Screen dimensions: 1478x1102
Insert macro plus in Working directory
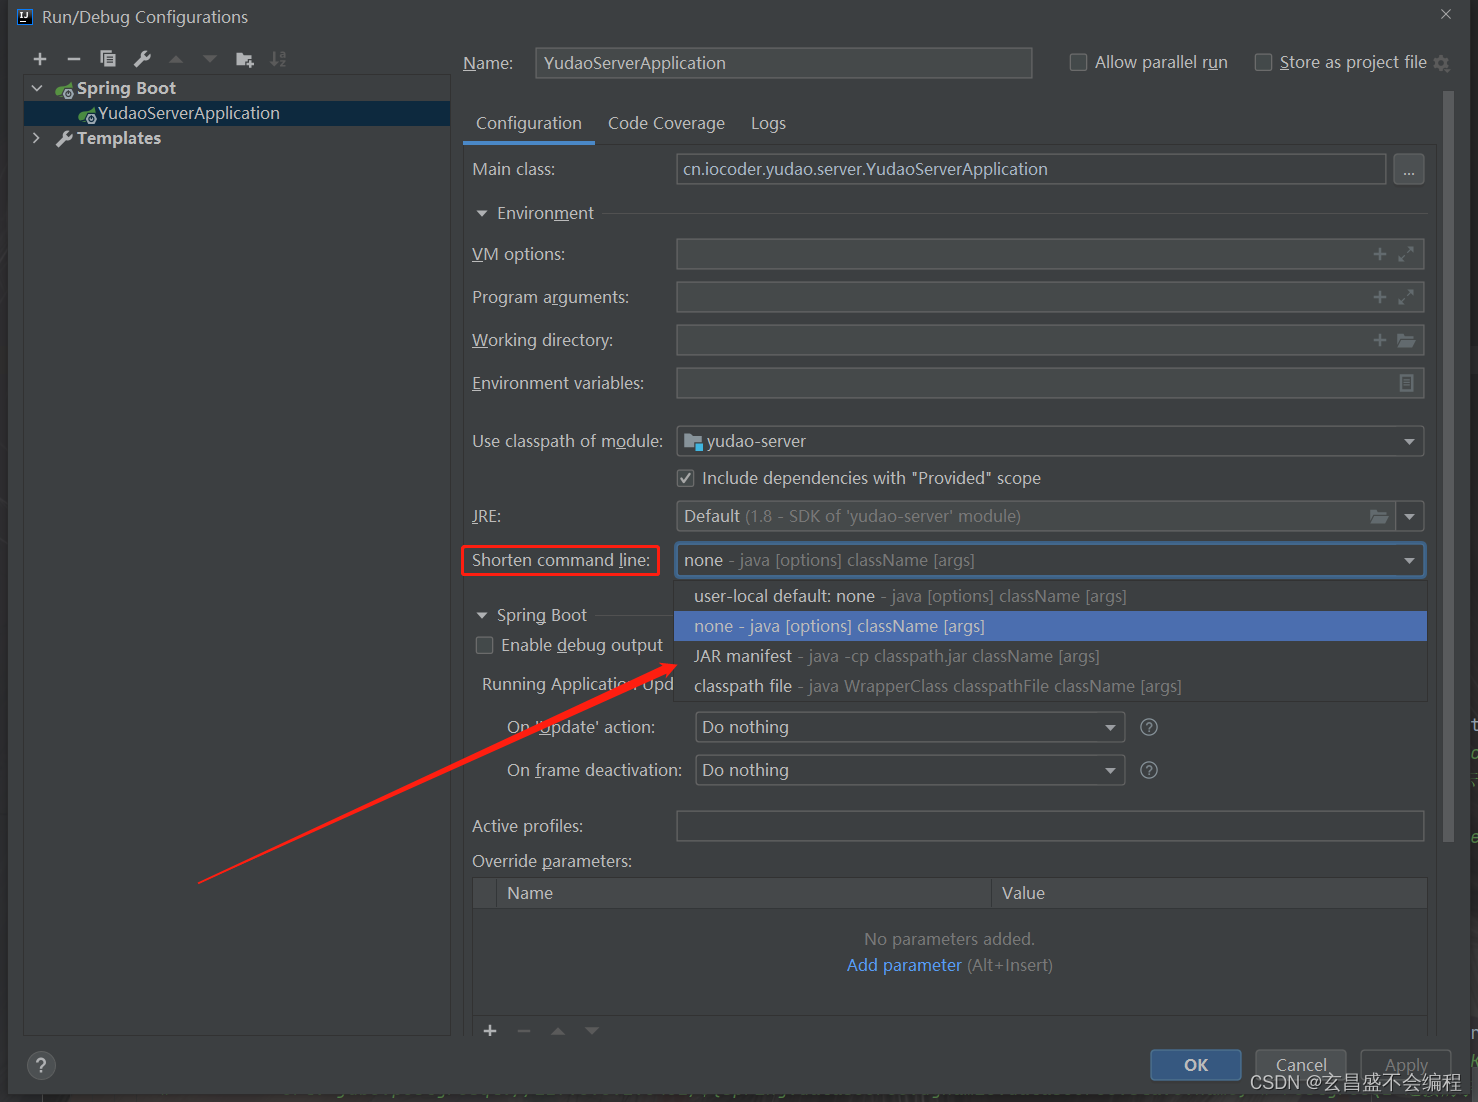[1380, 340]
